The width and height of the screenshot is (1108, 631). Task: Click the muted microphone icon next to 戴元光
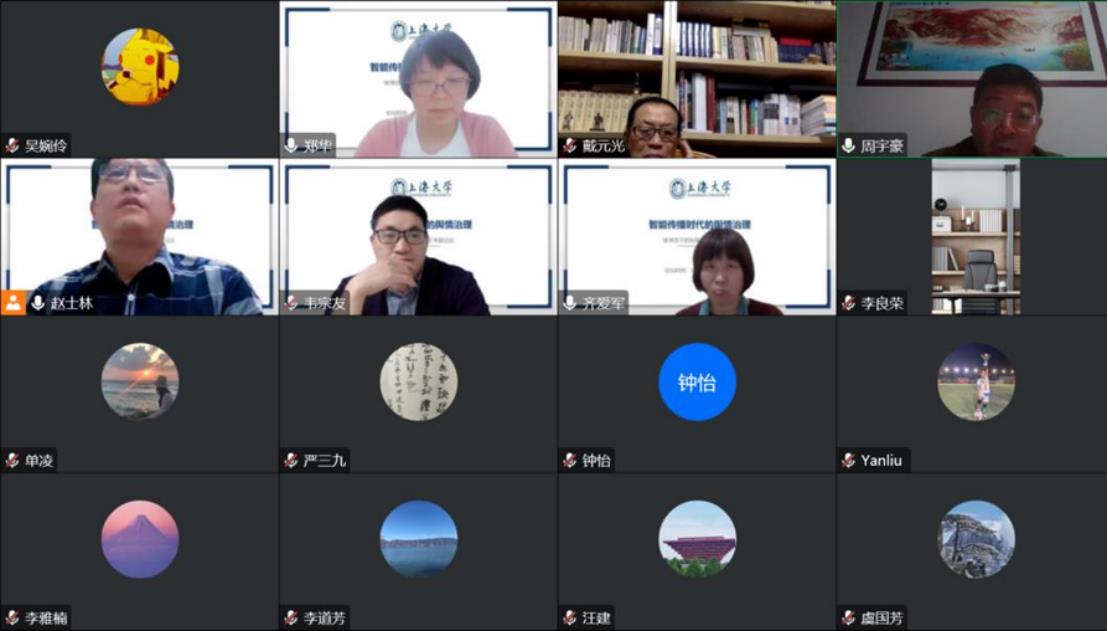[x=570, y=146]
